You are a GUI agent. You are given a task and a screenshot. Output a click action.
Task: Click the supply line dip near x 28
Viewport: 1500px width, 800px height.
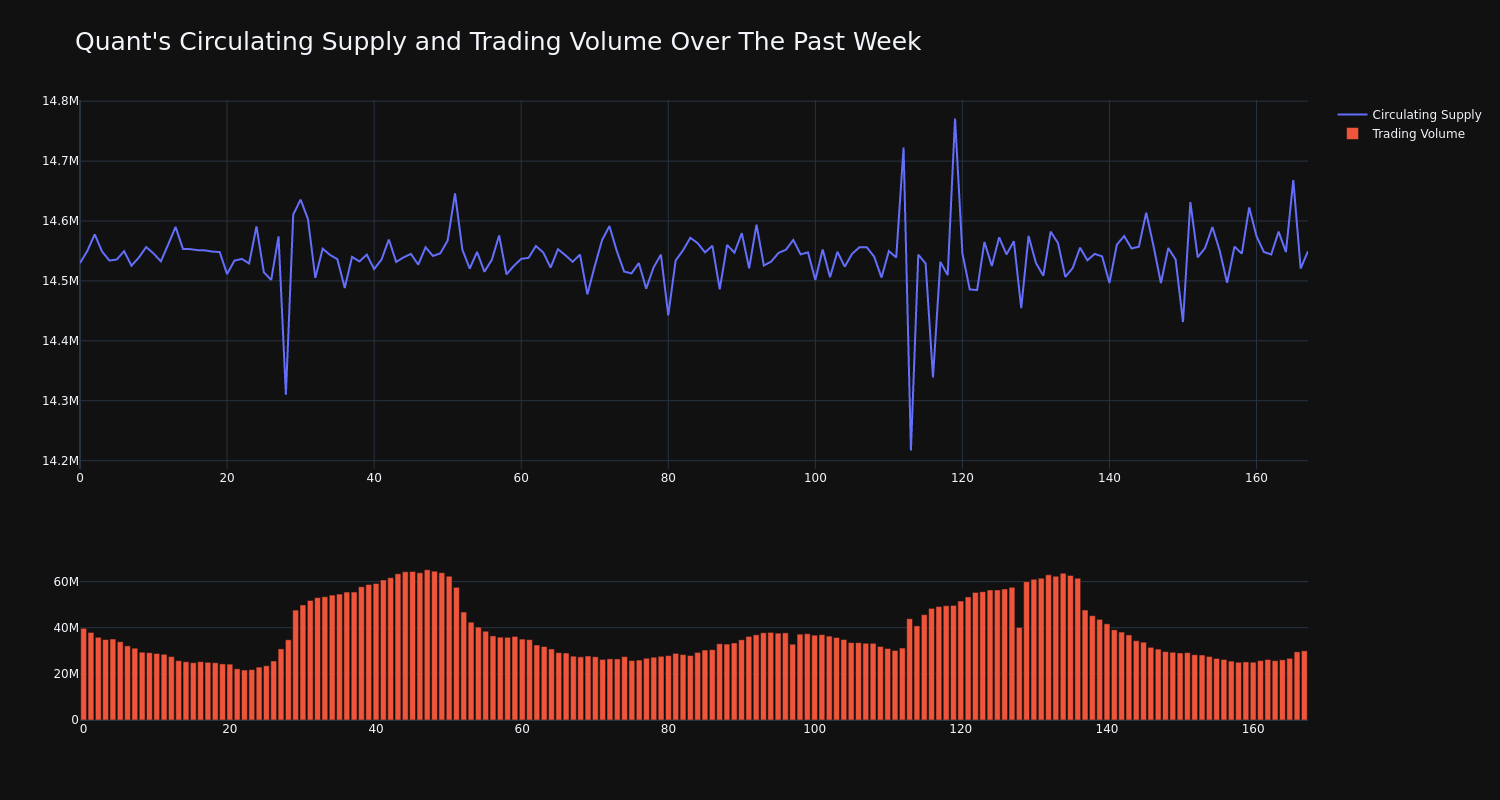[x=286, y=393]
